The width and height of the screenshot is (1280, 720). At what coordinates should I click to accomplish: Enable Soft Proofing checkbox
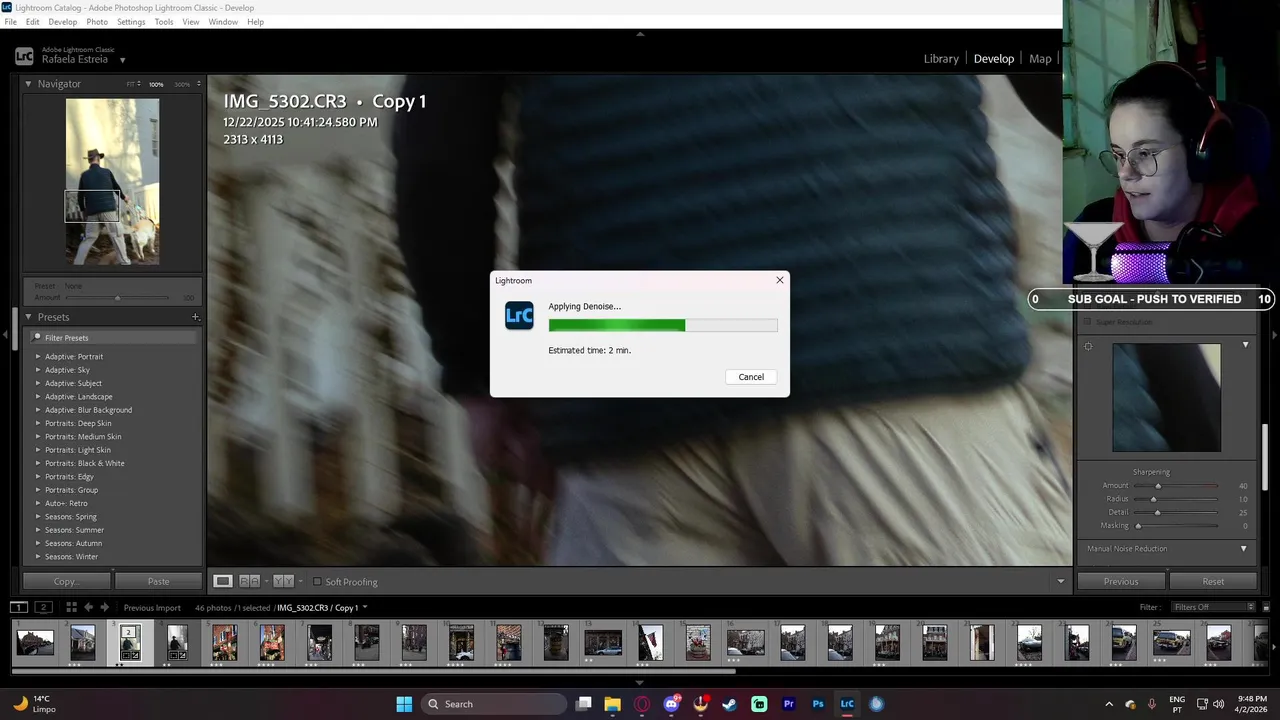(317, 582)
